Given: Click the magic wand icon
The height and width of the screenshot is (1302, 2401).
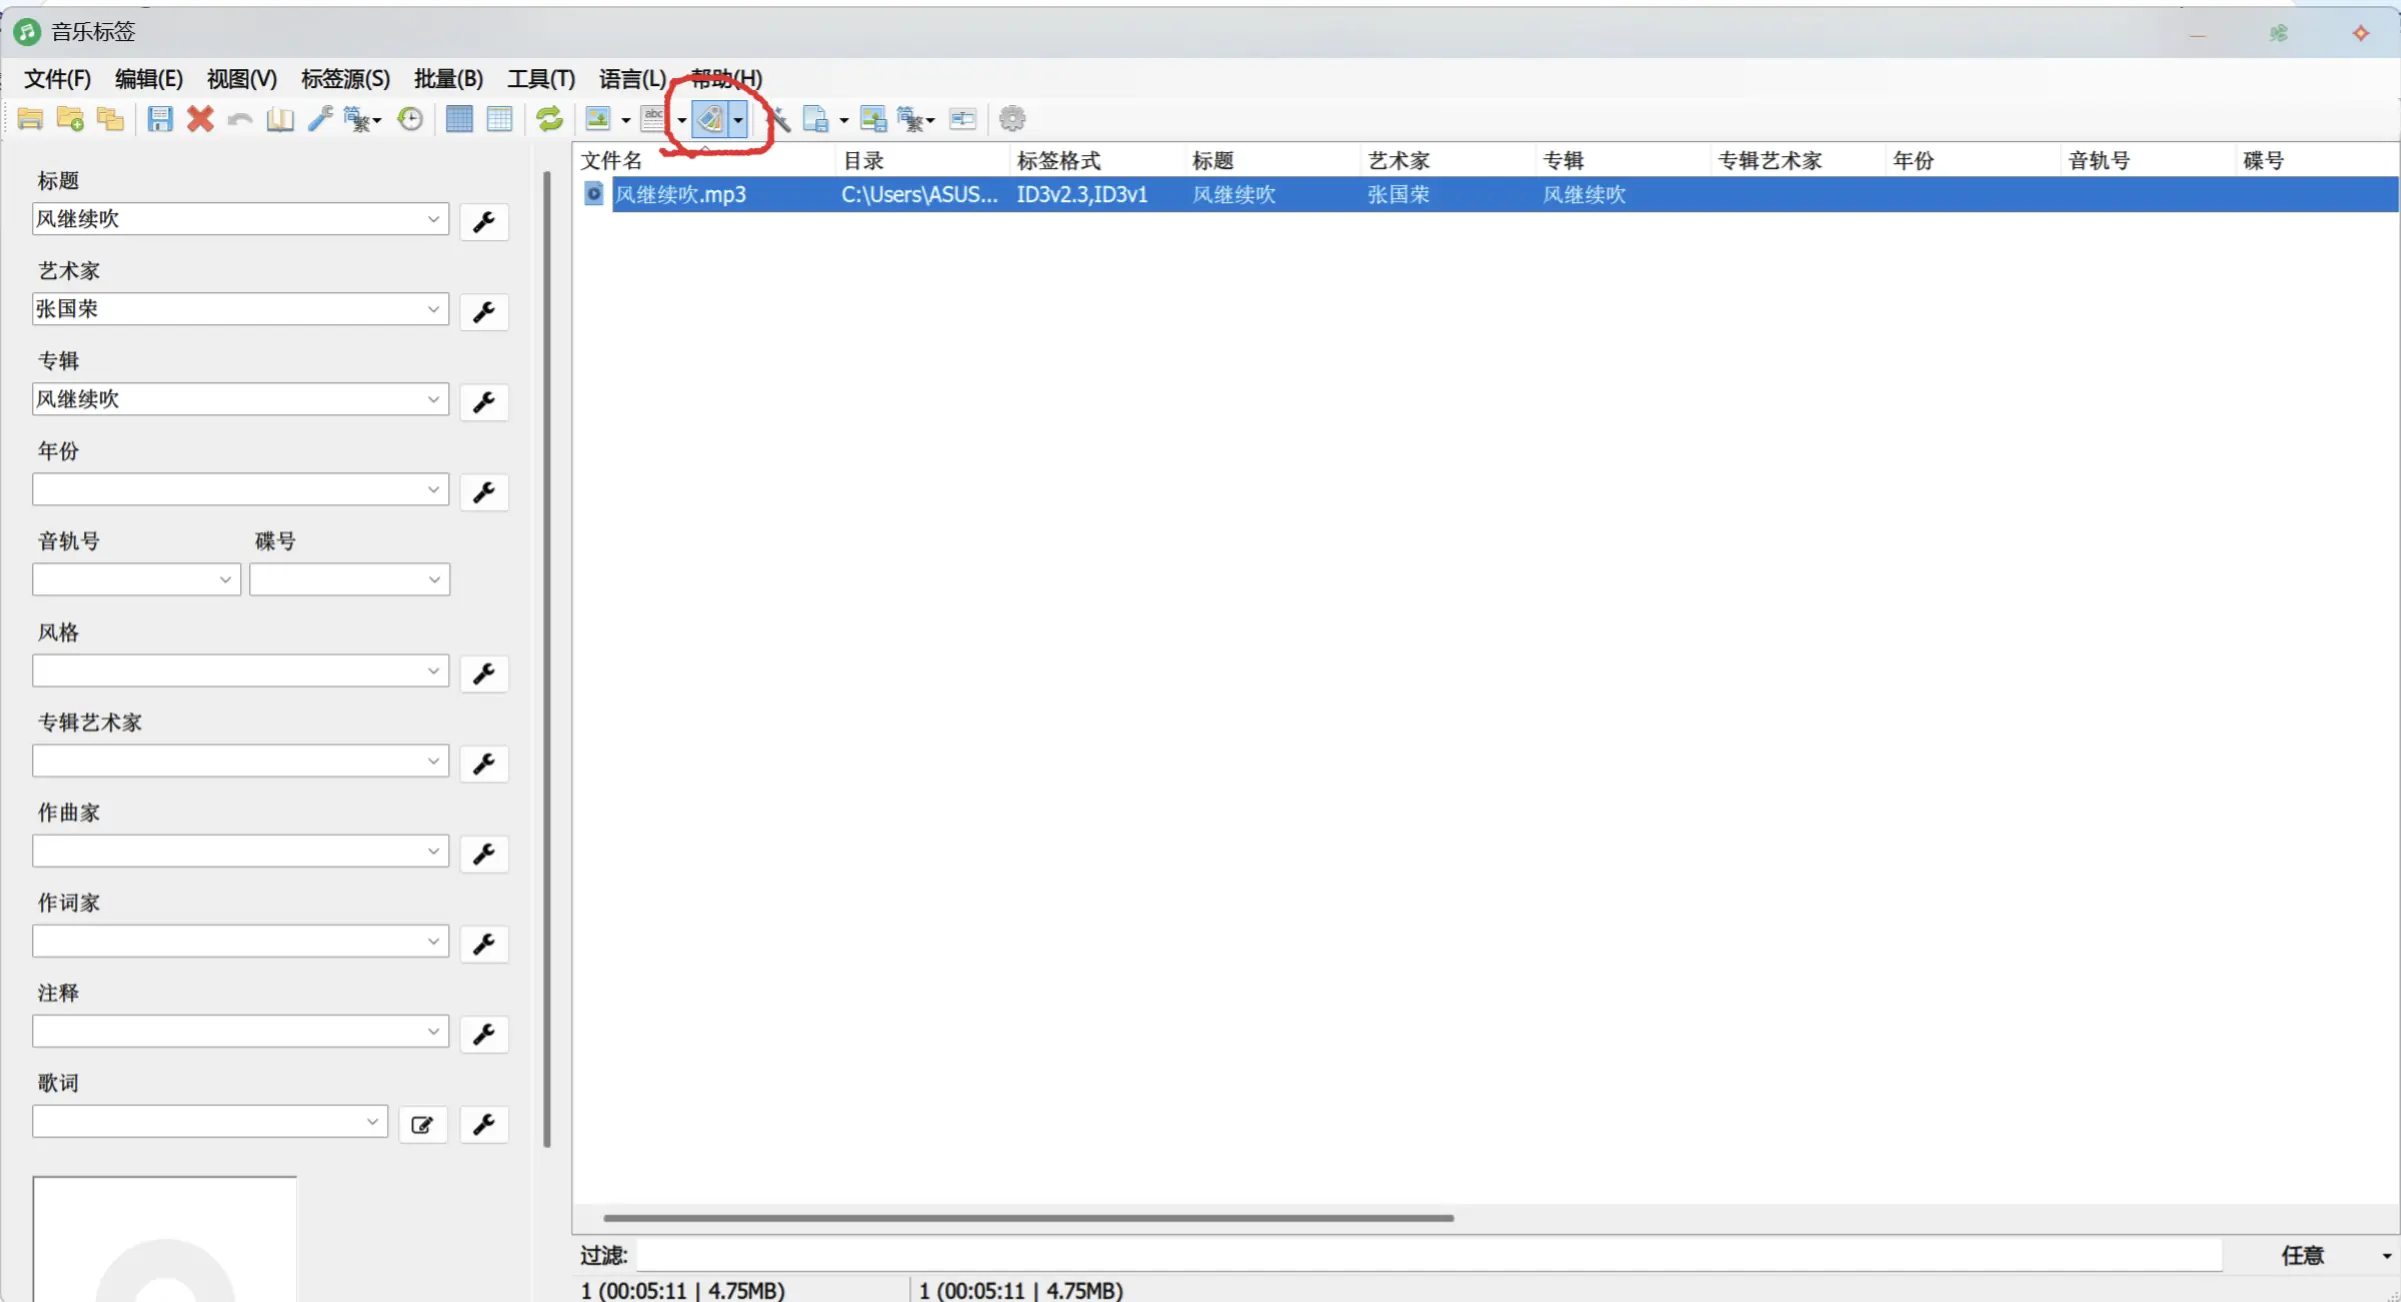Looking at the screenshot, I should tap(778, 119).
